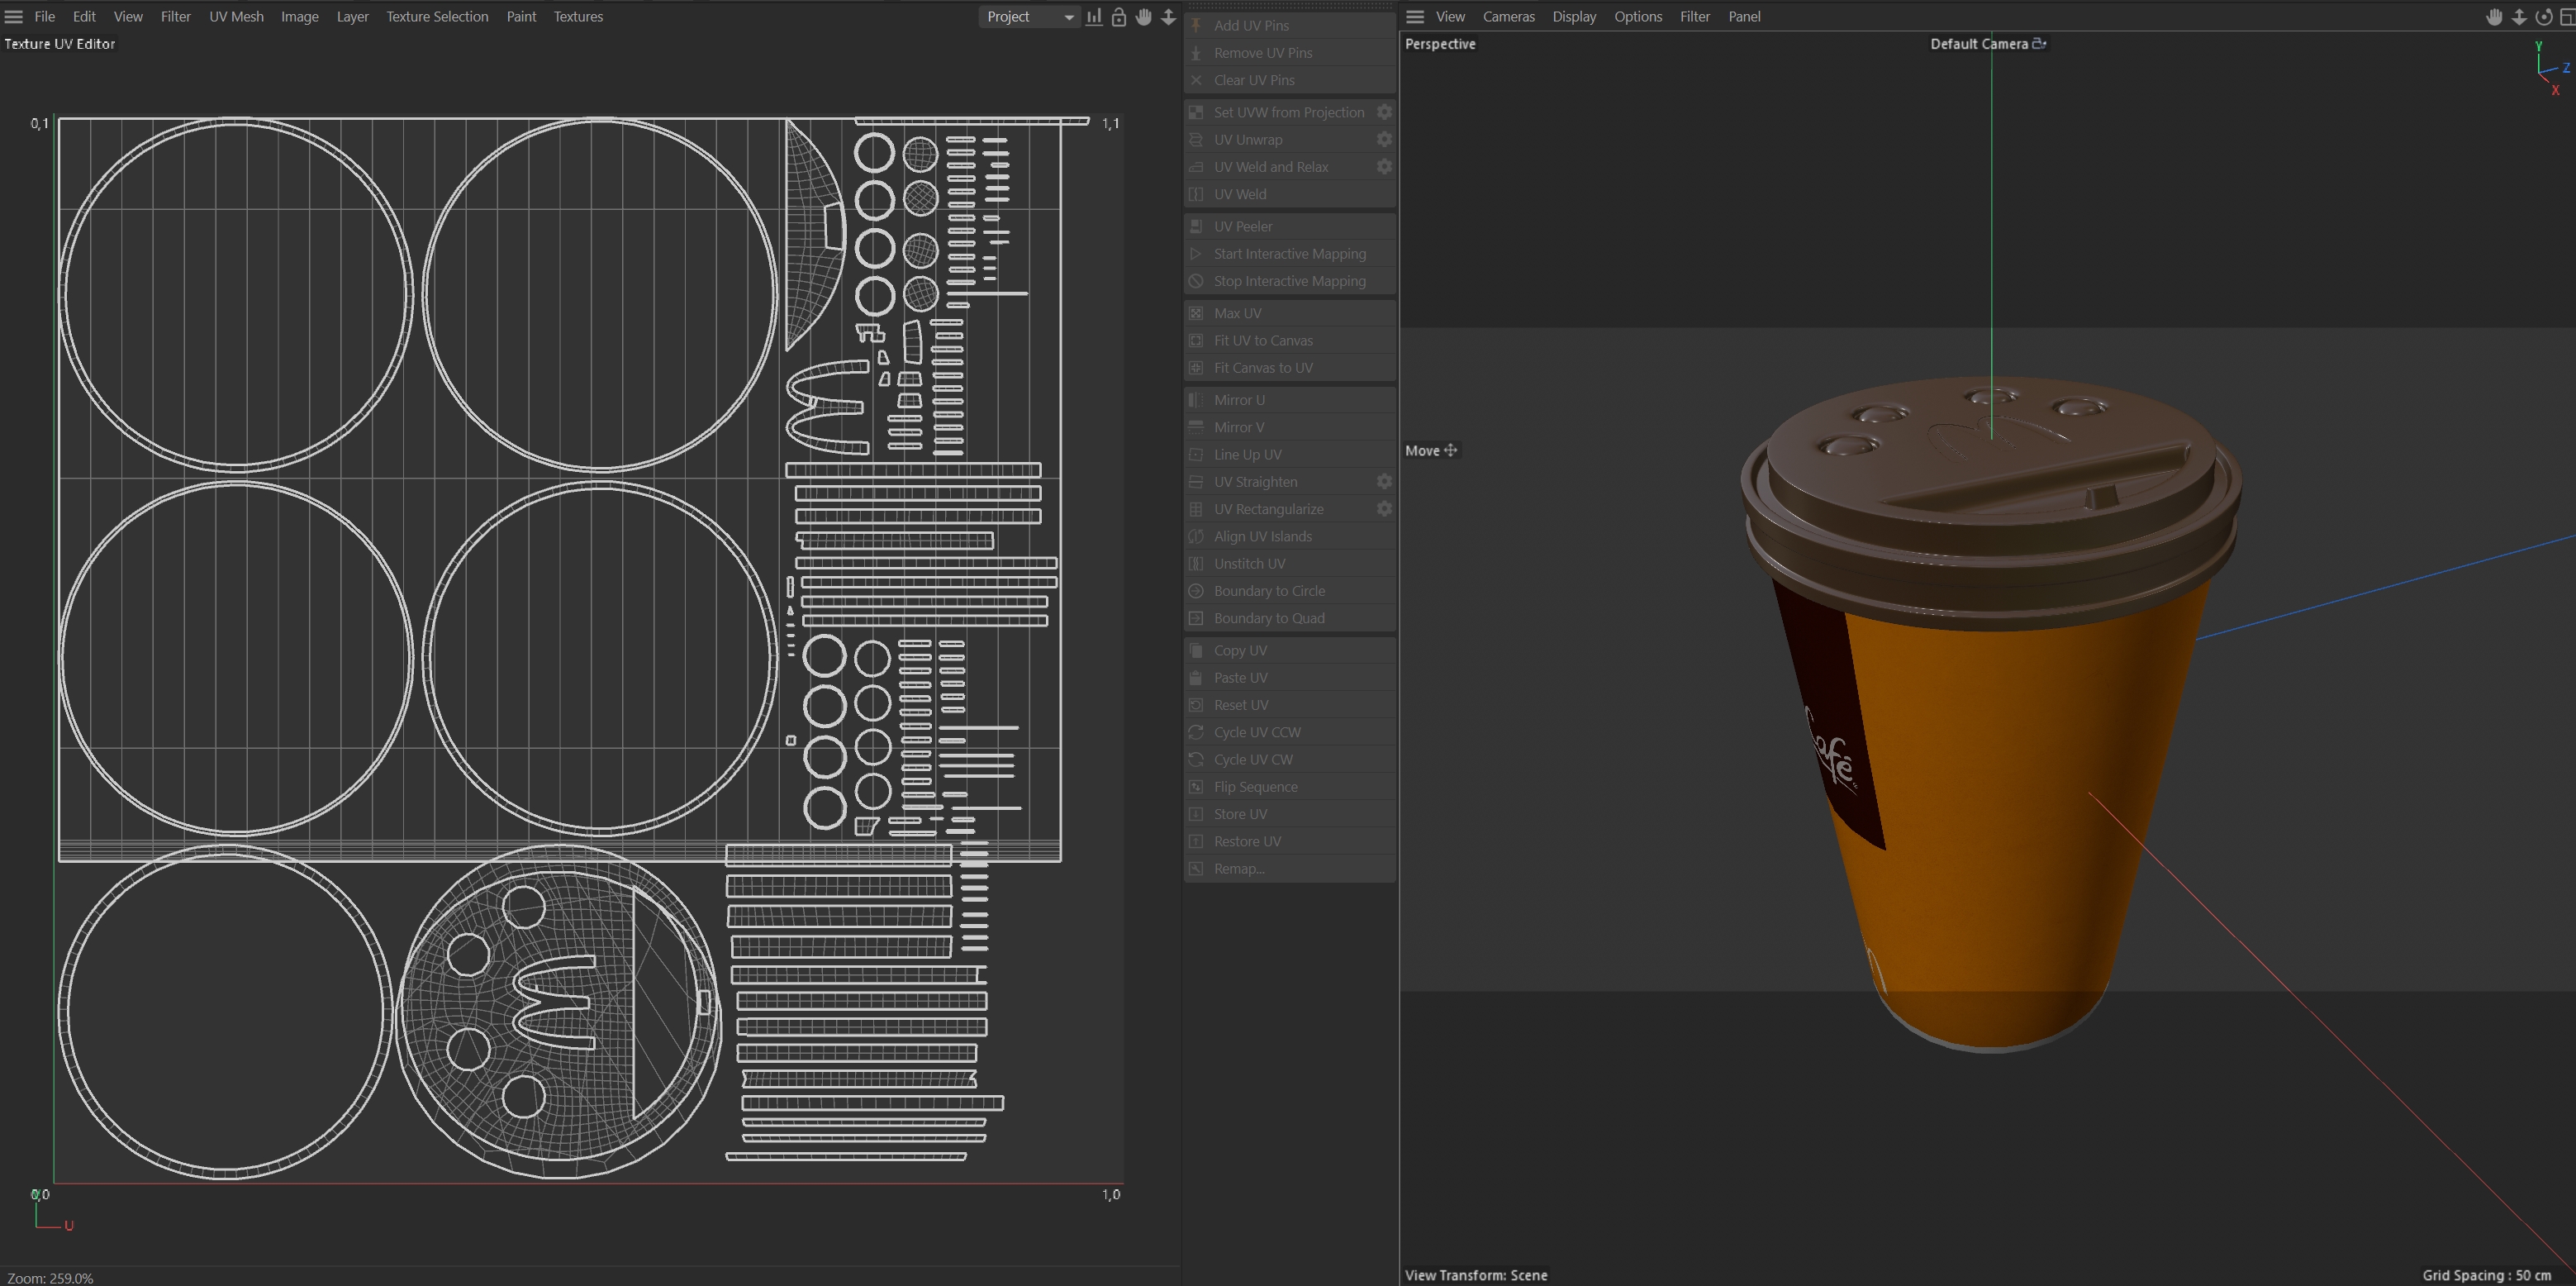
Task: Click the UV editor zoom arrows icon
Action: click(x=1168, y=16)
